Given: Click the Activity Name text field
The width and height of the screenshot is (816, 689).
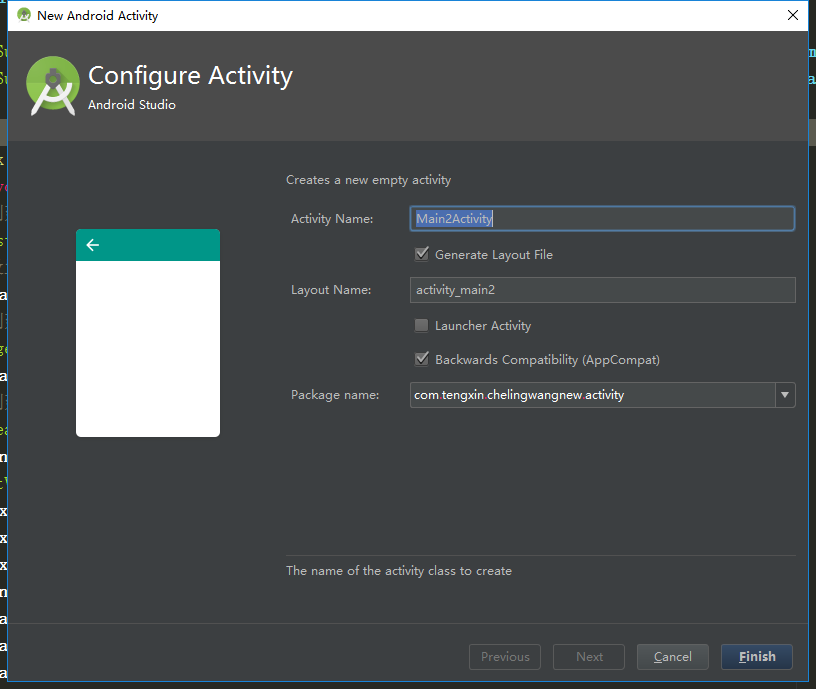Looking at the screenshot, I should click(602, 219).
